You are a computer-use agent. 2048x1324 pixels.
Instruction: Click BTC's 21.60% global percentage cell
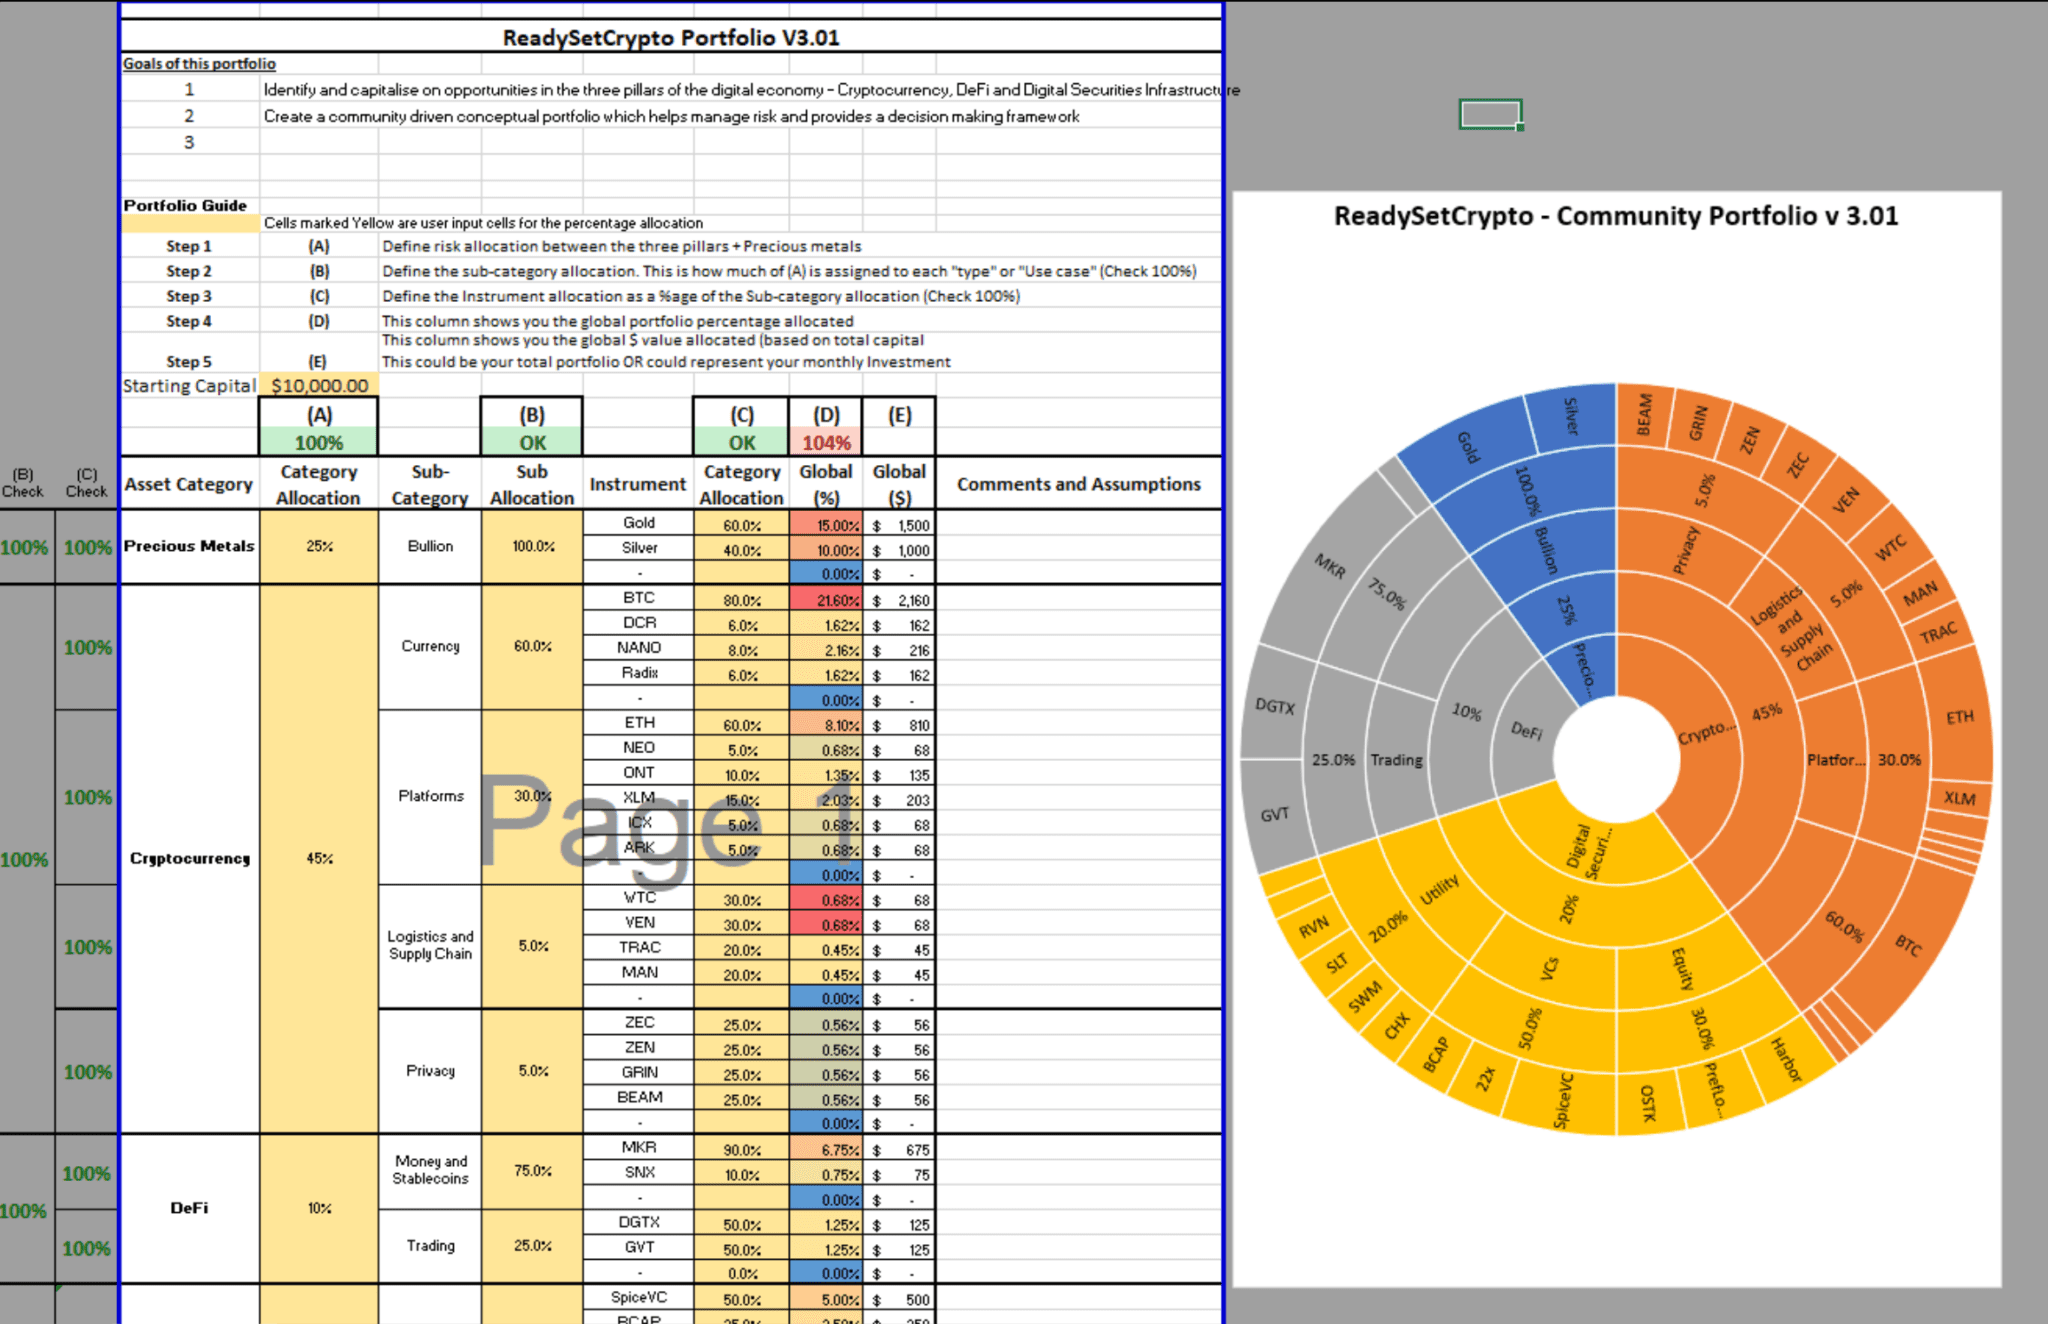pos(826,600)
